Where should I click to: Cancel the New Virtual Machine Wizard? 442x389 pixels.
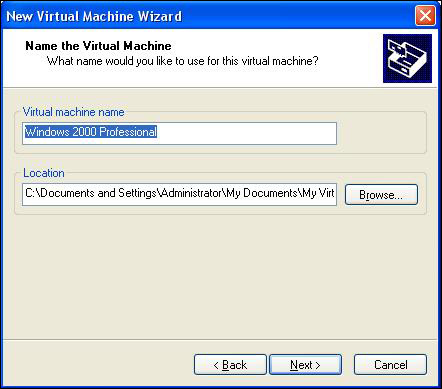[390, 364]
